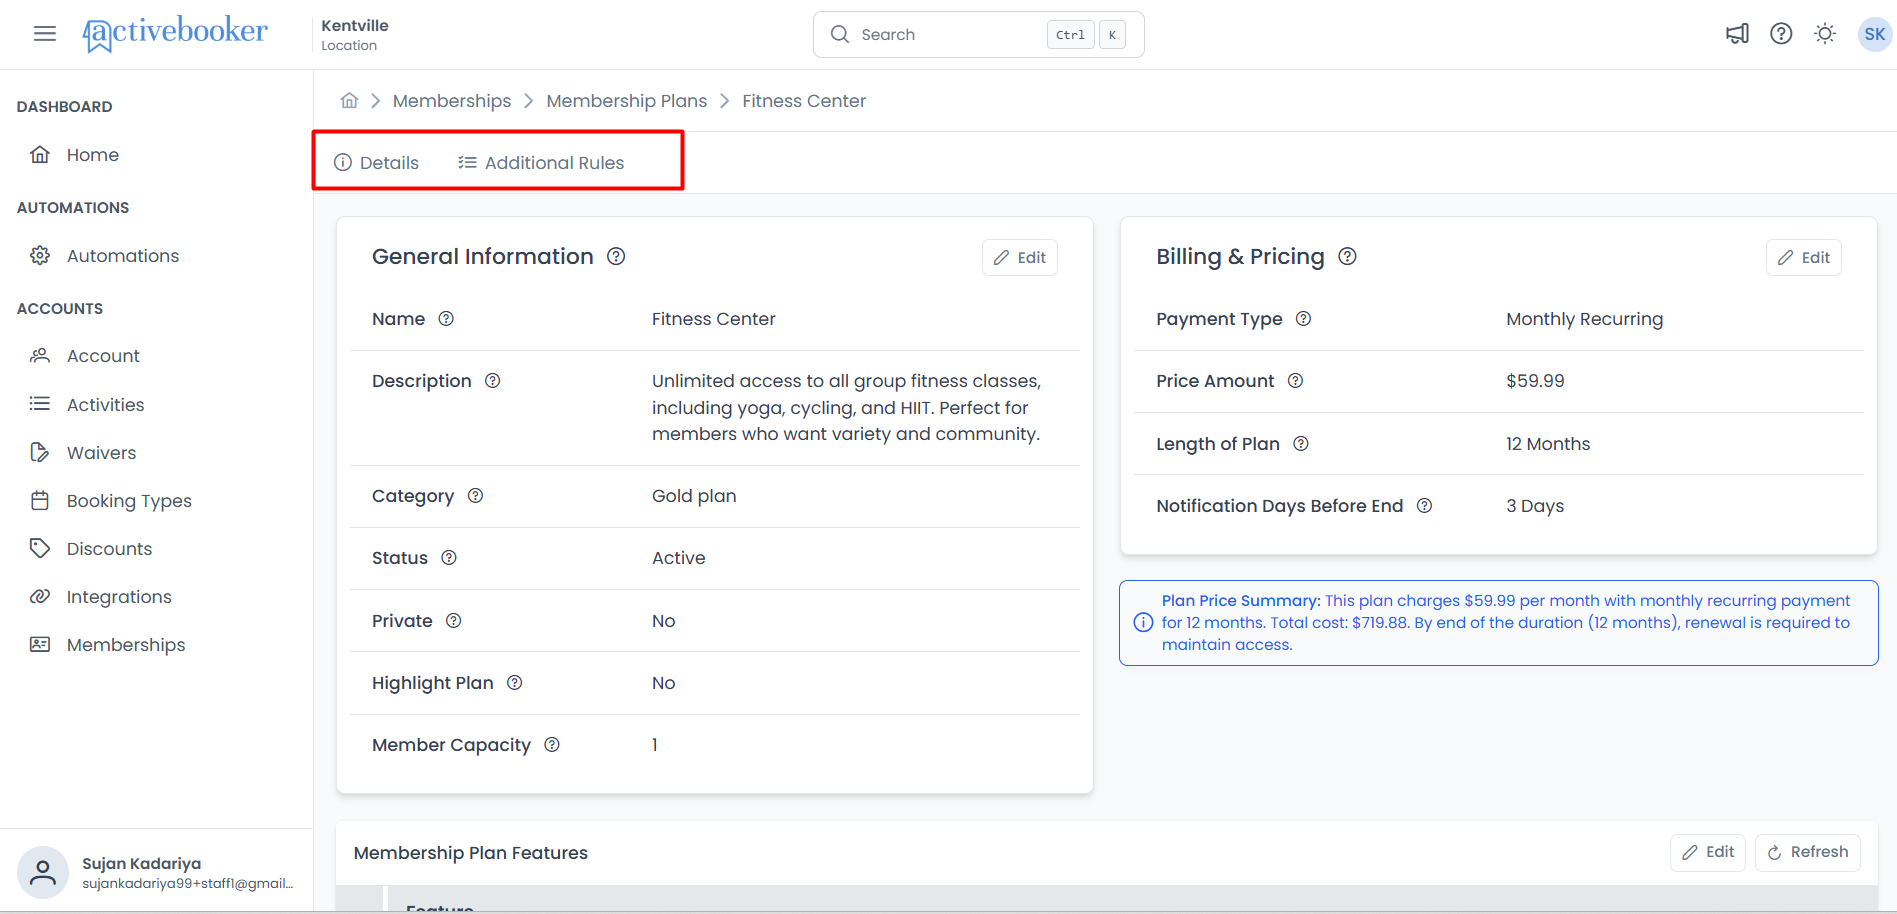Edit the Billing & Pricing section
Screen dimensions: 1897x914
pyautogui.click(x=1804, y=257)
